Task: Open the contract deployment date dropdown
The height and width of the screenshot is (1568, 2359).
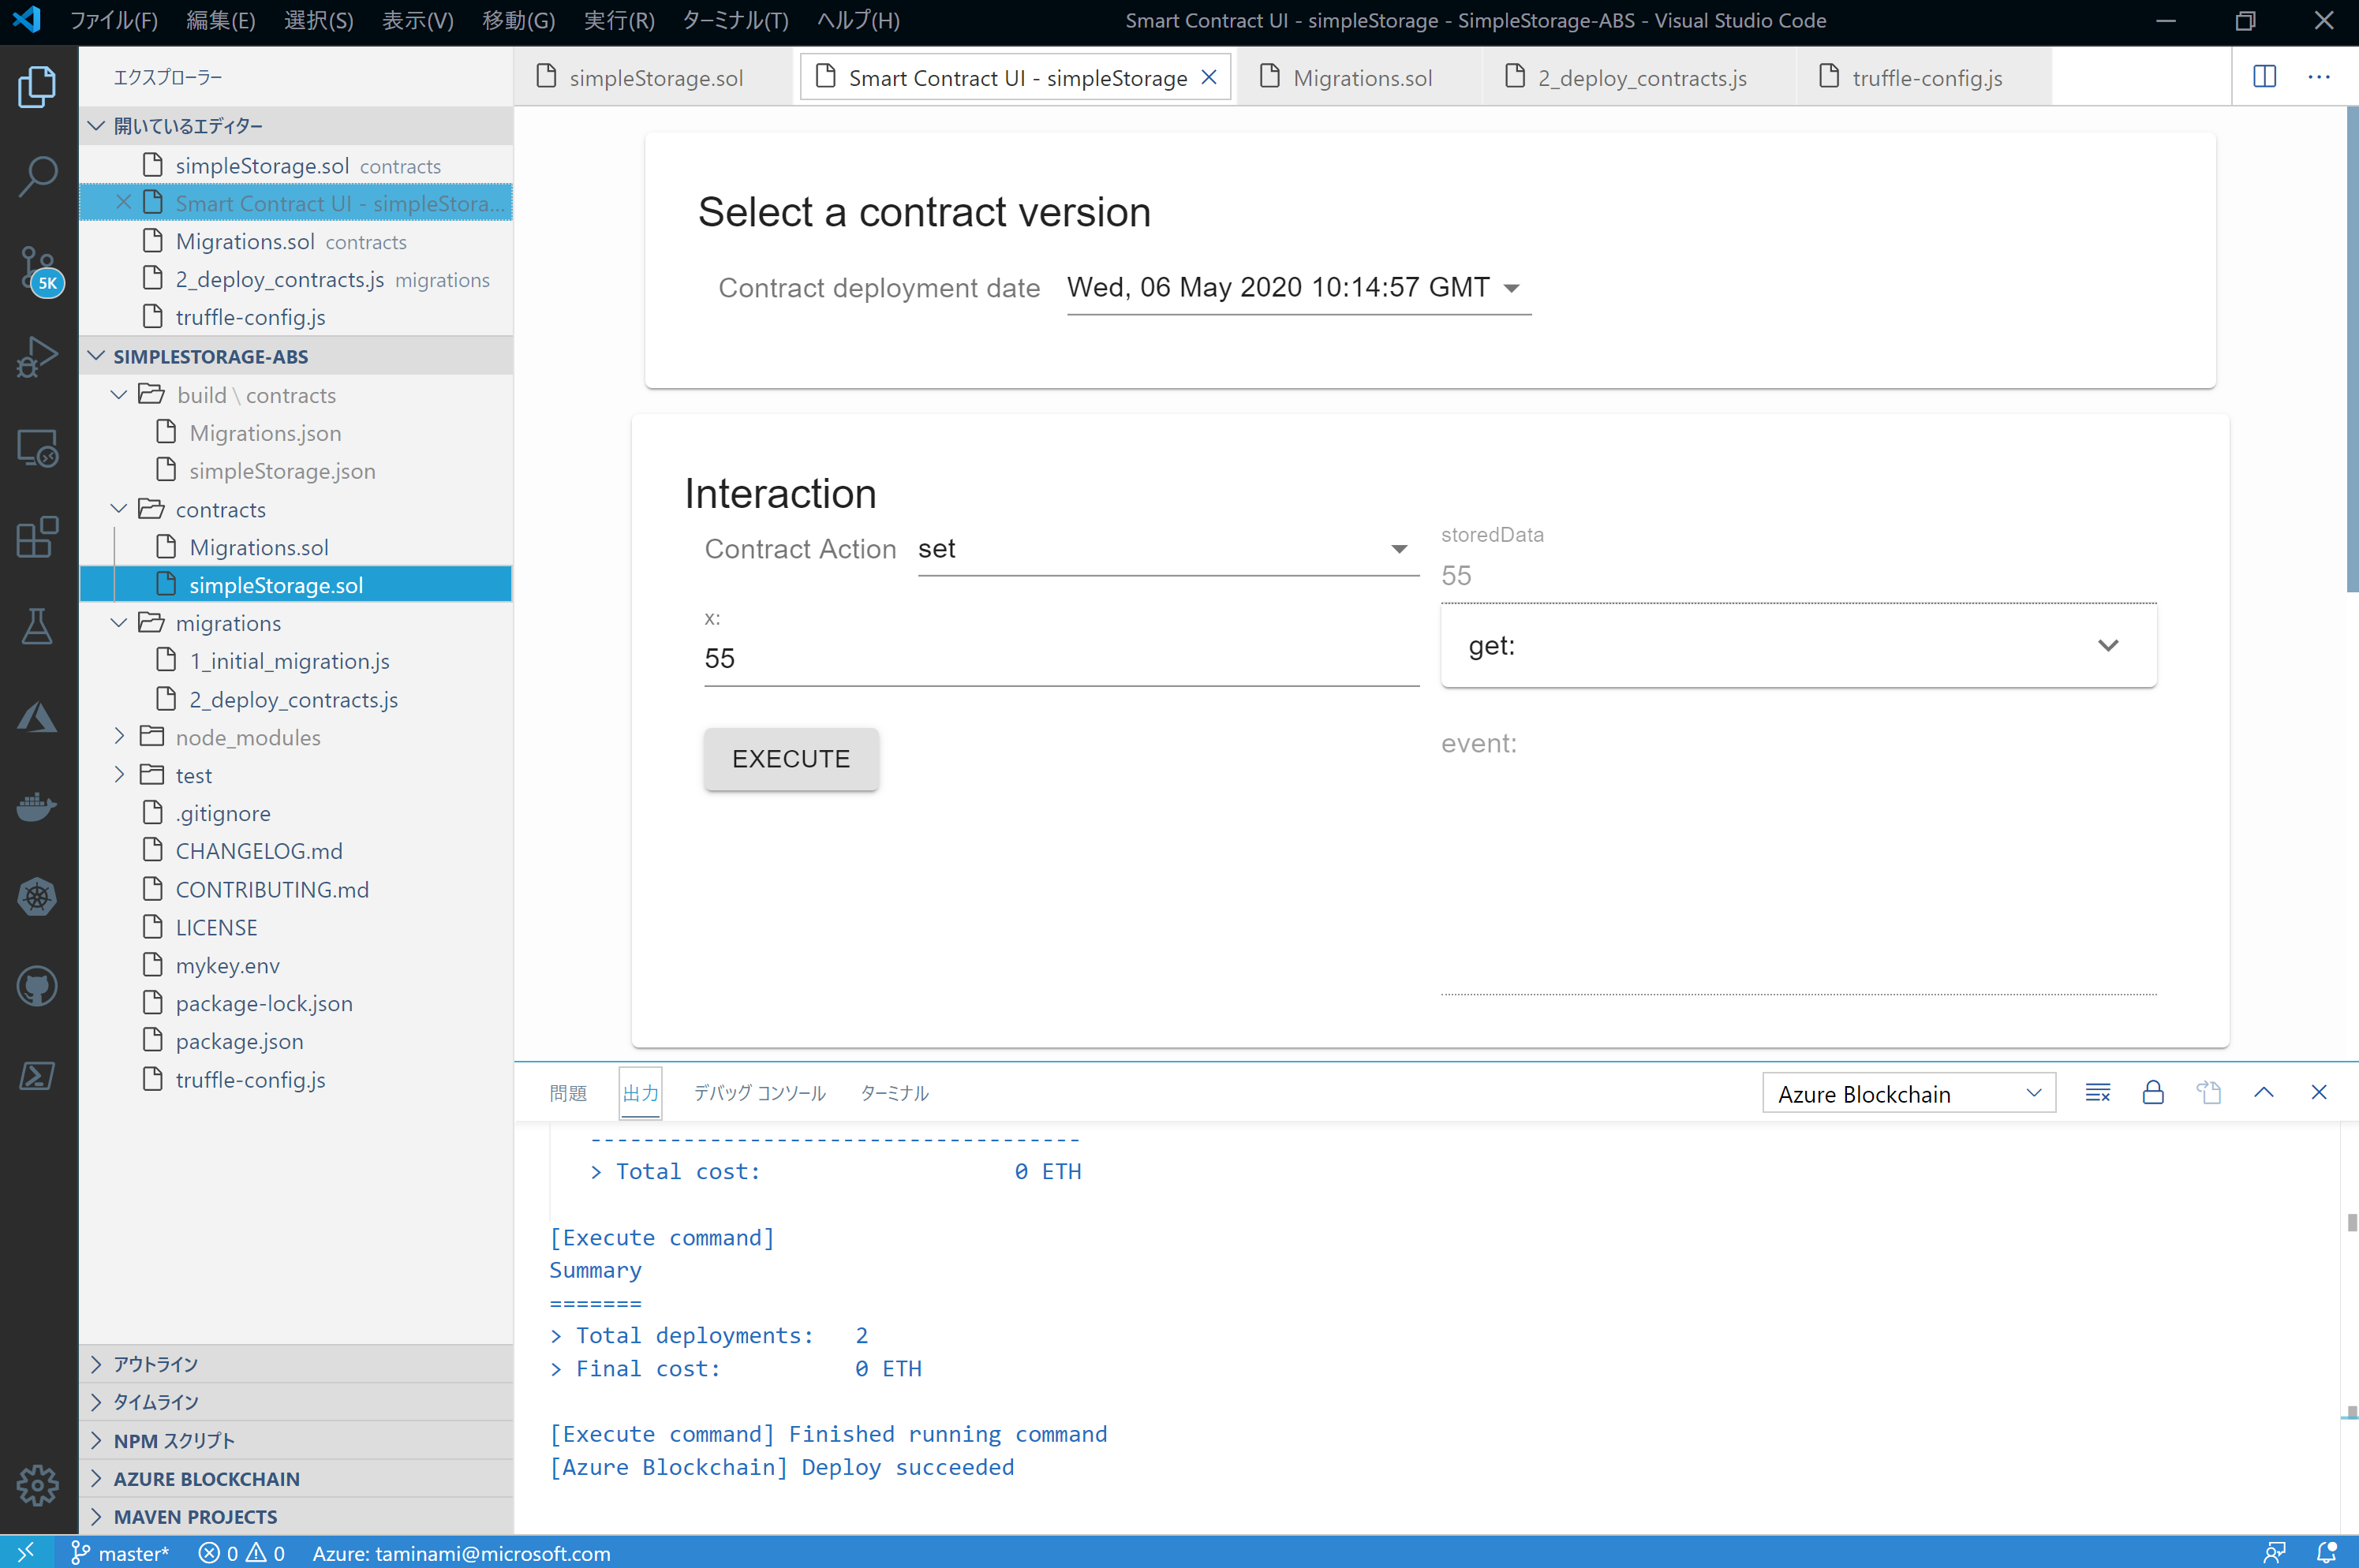Action: (x=1298, y=288)
